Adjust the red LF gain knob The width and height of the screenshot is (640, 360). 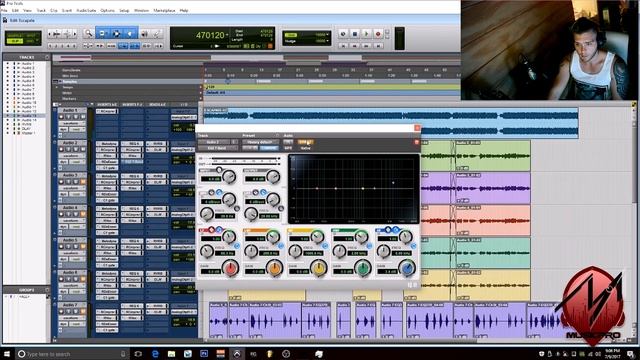coord(231,268)
